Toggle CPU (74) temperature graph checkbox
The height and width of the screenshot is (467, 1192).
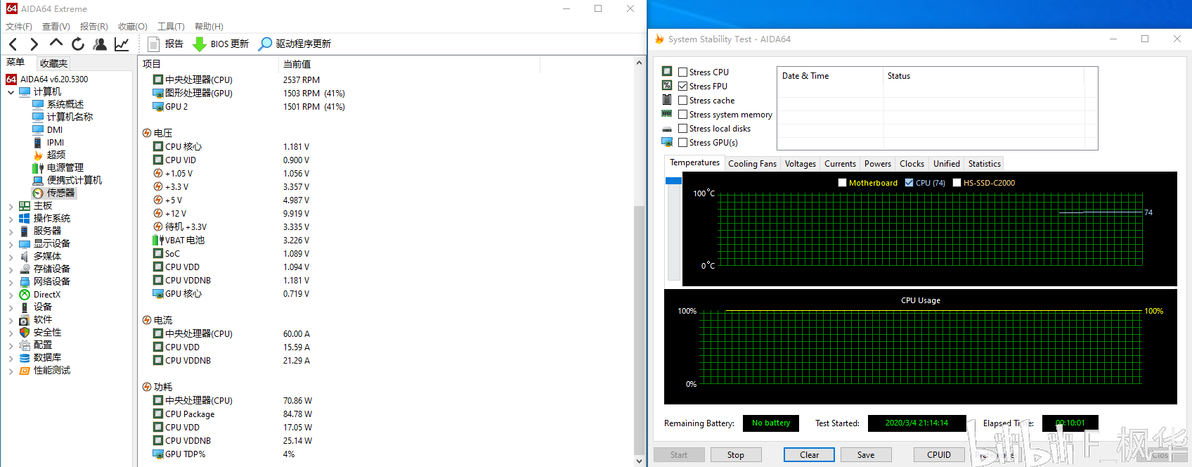click(x=909, y=183)
